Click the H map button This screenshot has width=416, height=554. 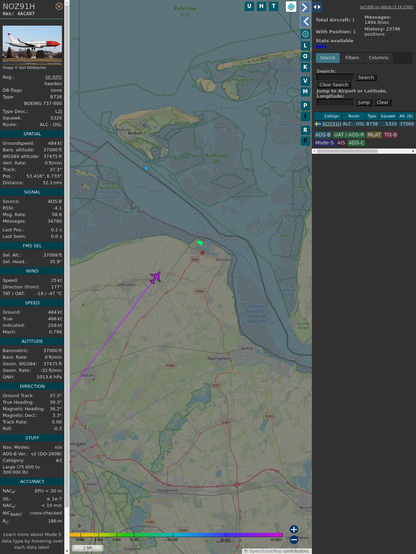tap(262, 6)
